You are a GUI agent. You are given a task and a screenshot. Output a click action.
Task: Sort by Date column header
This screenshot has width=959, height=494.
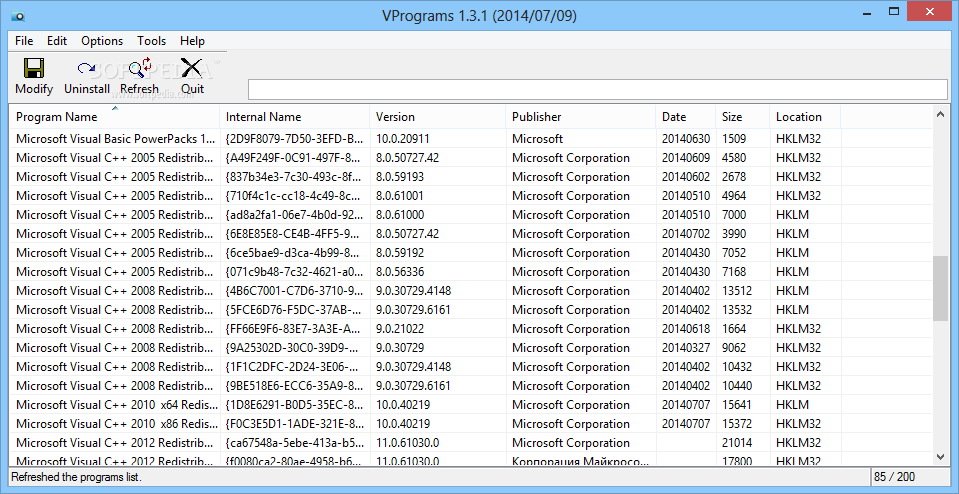point(686,117)
